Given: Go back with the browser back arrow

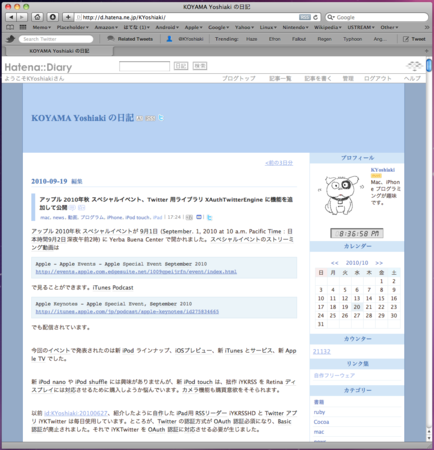Looking at the screenshot, I should click(11, 17).
